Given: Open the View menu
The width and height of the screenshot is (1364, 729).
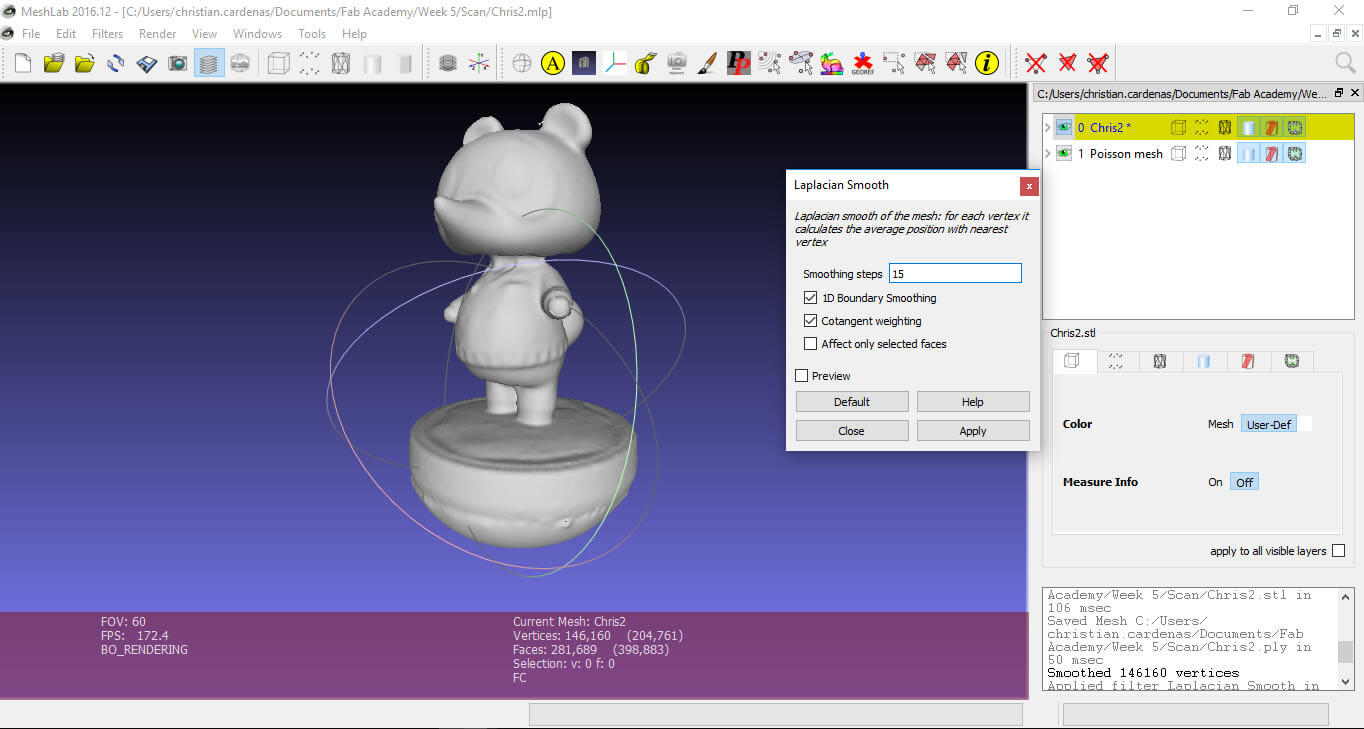Looking at the screenshot, I should pyautogui.click(x=204, y=33).
